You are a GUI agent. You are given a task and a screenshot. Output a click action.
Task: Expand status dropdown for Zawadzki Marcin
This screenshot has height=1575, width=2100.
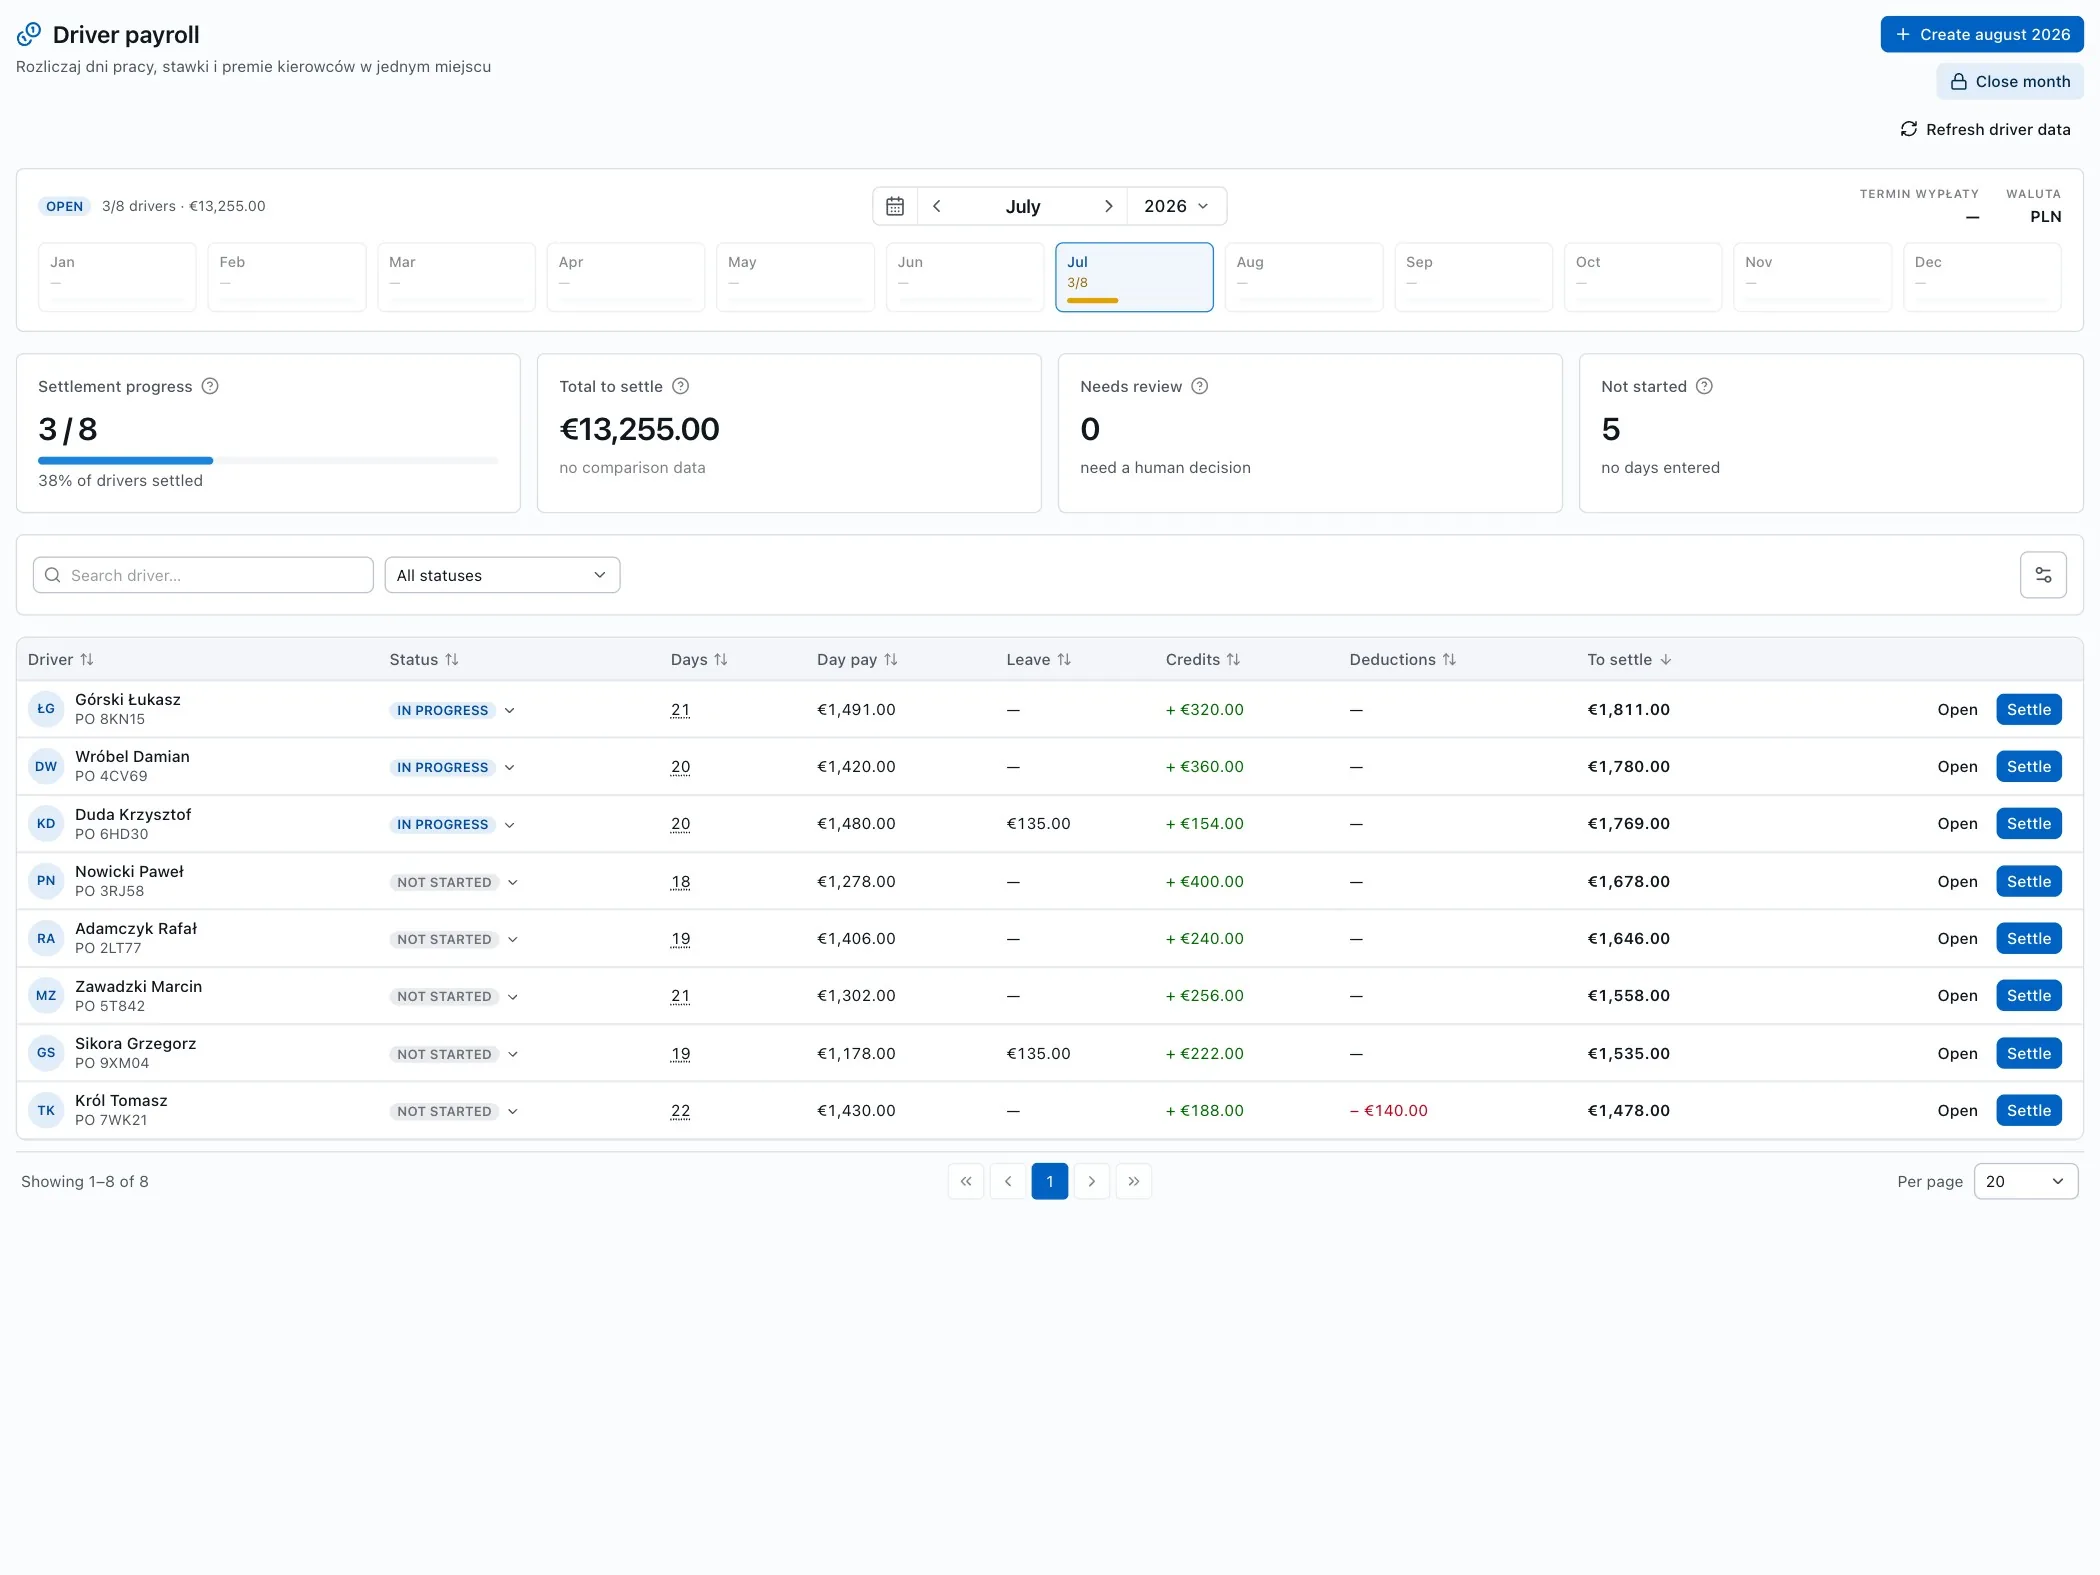click(x=513, y=996)
